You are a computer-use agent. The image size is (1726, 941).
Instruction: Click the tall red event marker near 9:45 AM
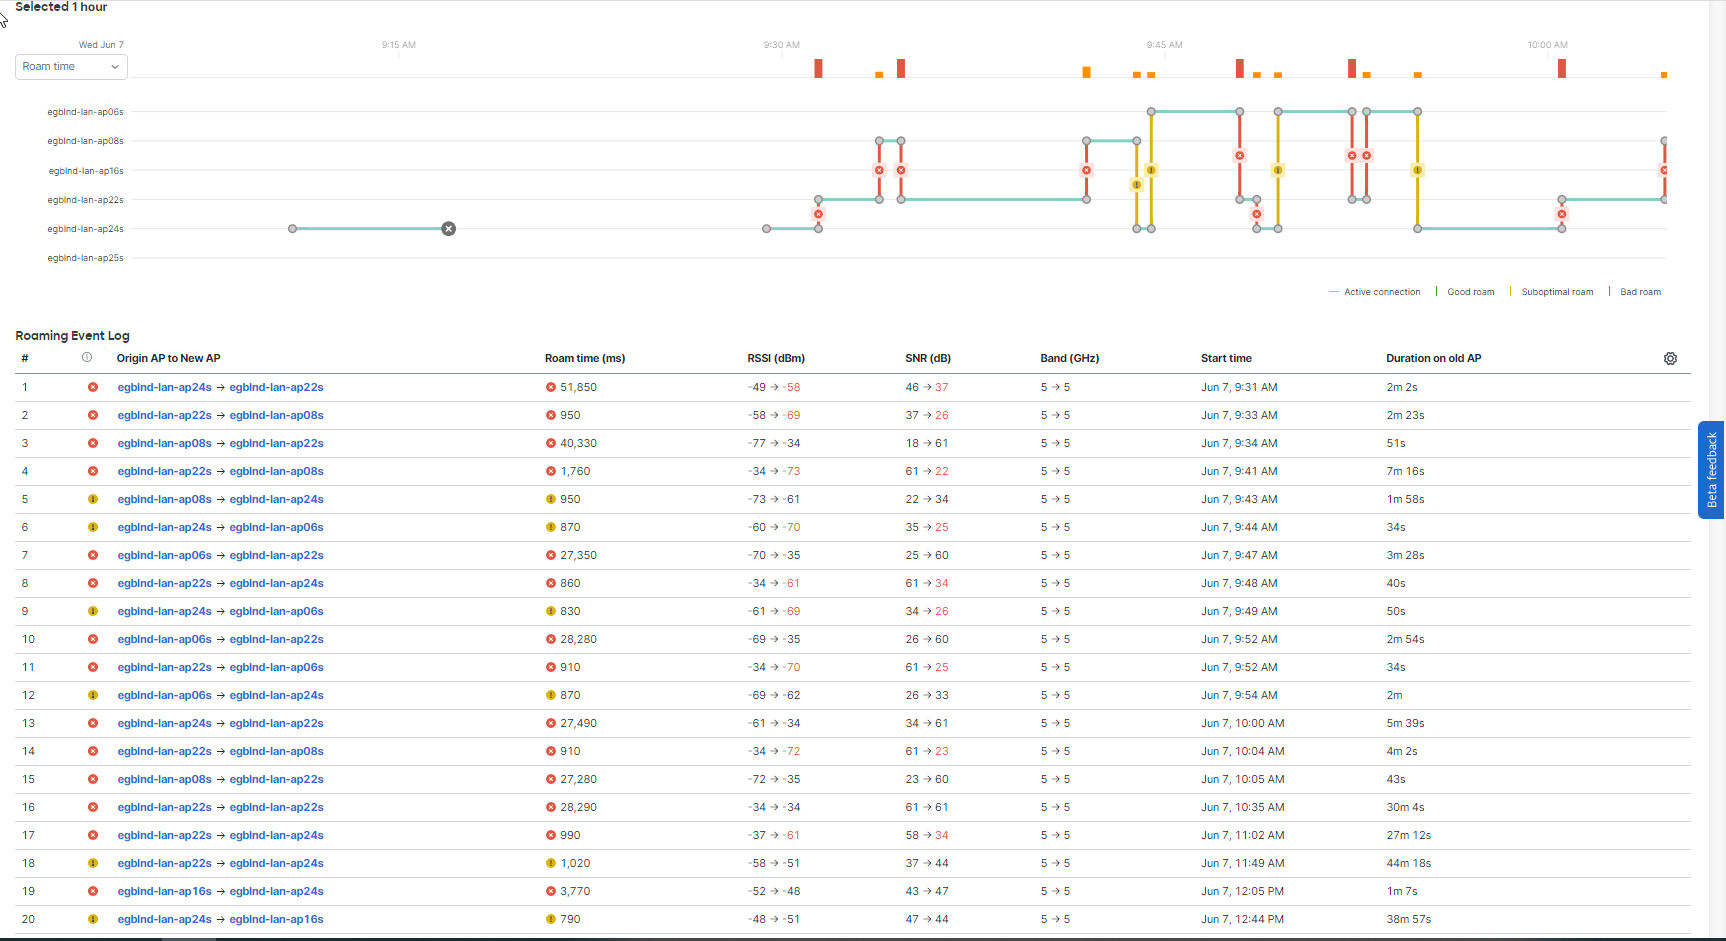pyautogui.click(x=1239, y=68)
